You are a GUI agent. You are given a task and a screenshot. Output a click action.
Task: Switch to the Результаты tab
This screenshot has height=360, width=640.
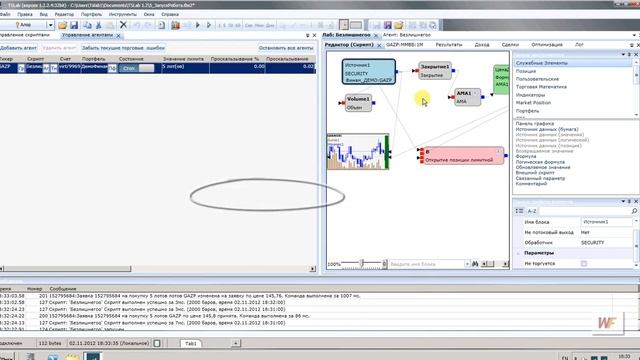449,44
